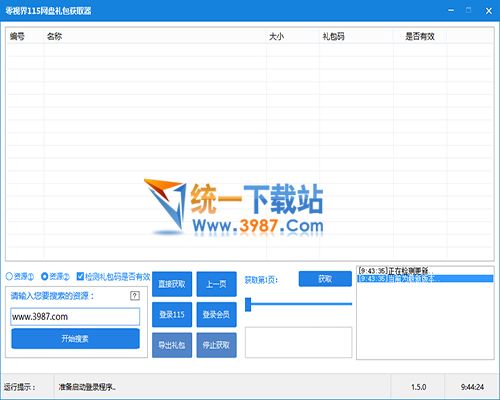Image resolution: width=500 pixels, height=400 pixels.
Task: Click the 礼包码 column header
Action: click(333, 36)
